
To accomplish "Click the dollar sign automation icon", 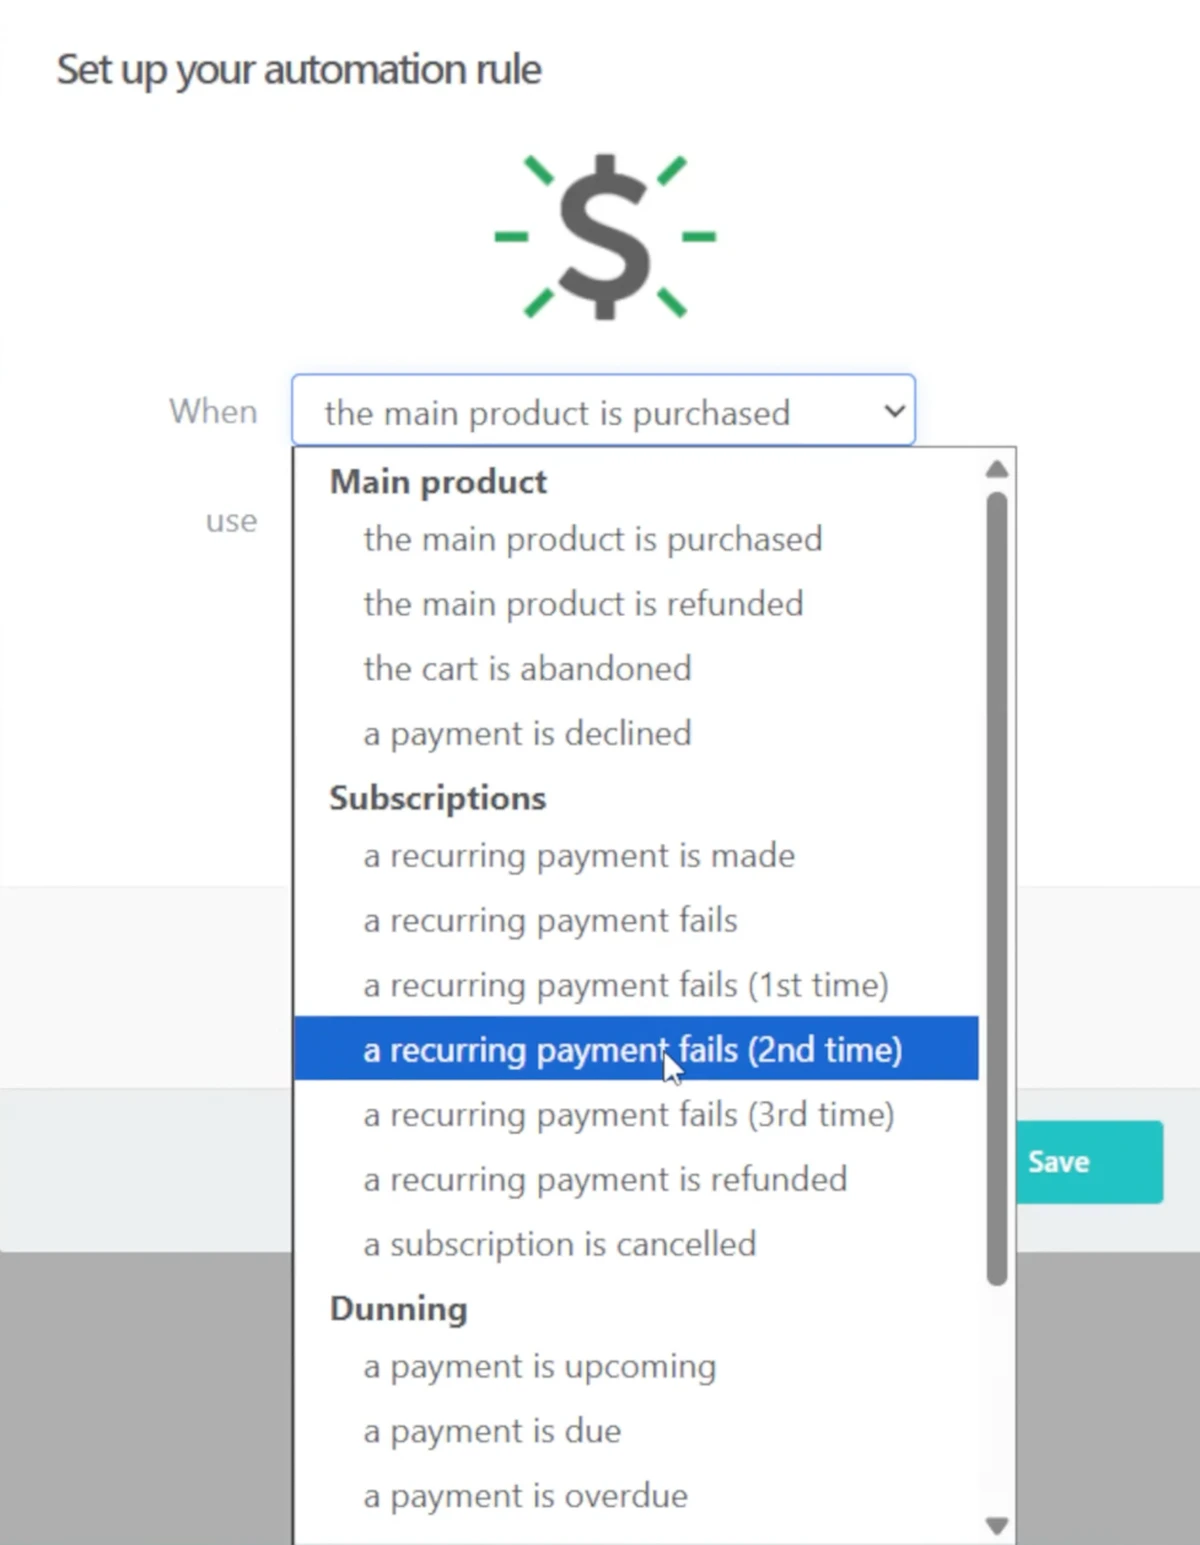I will click(x=603, y=236).
